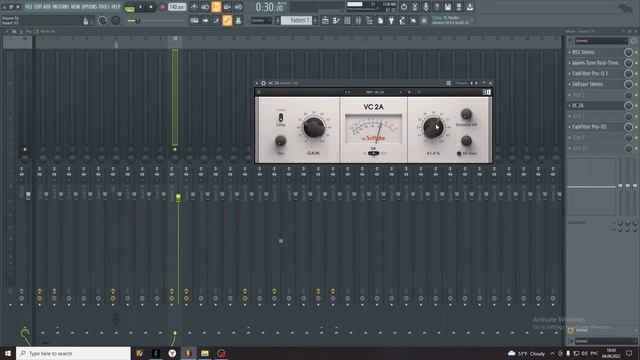Stop playback with the stop button
This screenshot has height=360, width=640.
click(151, 7)
